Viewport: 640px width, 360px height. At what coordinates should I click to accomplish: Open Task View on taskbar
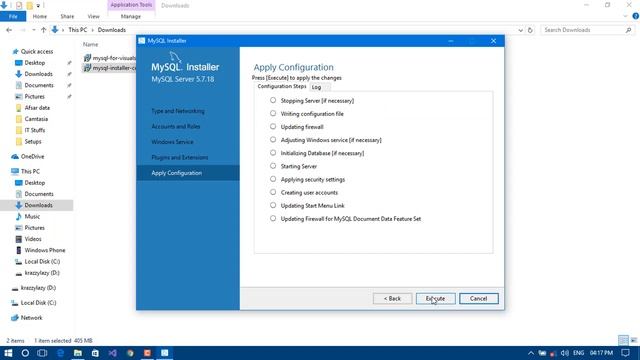(x=42, y=353)
